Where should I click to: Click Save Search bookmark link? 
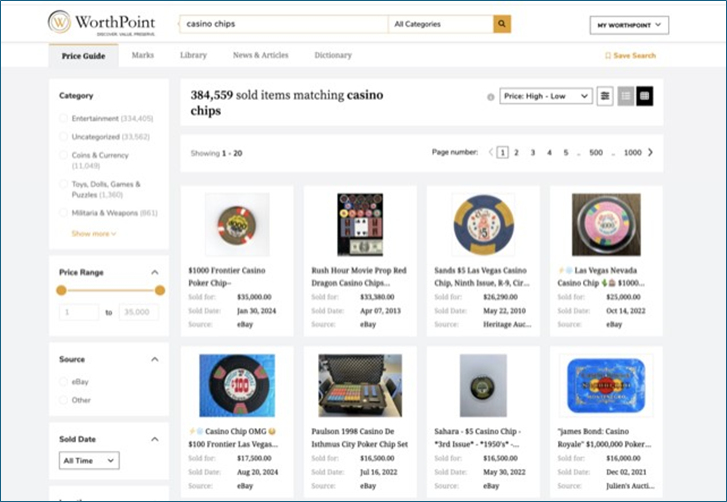[x=630, y=56]
